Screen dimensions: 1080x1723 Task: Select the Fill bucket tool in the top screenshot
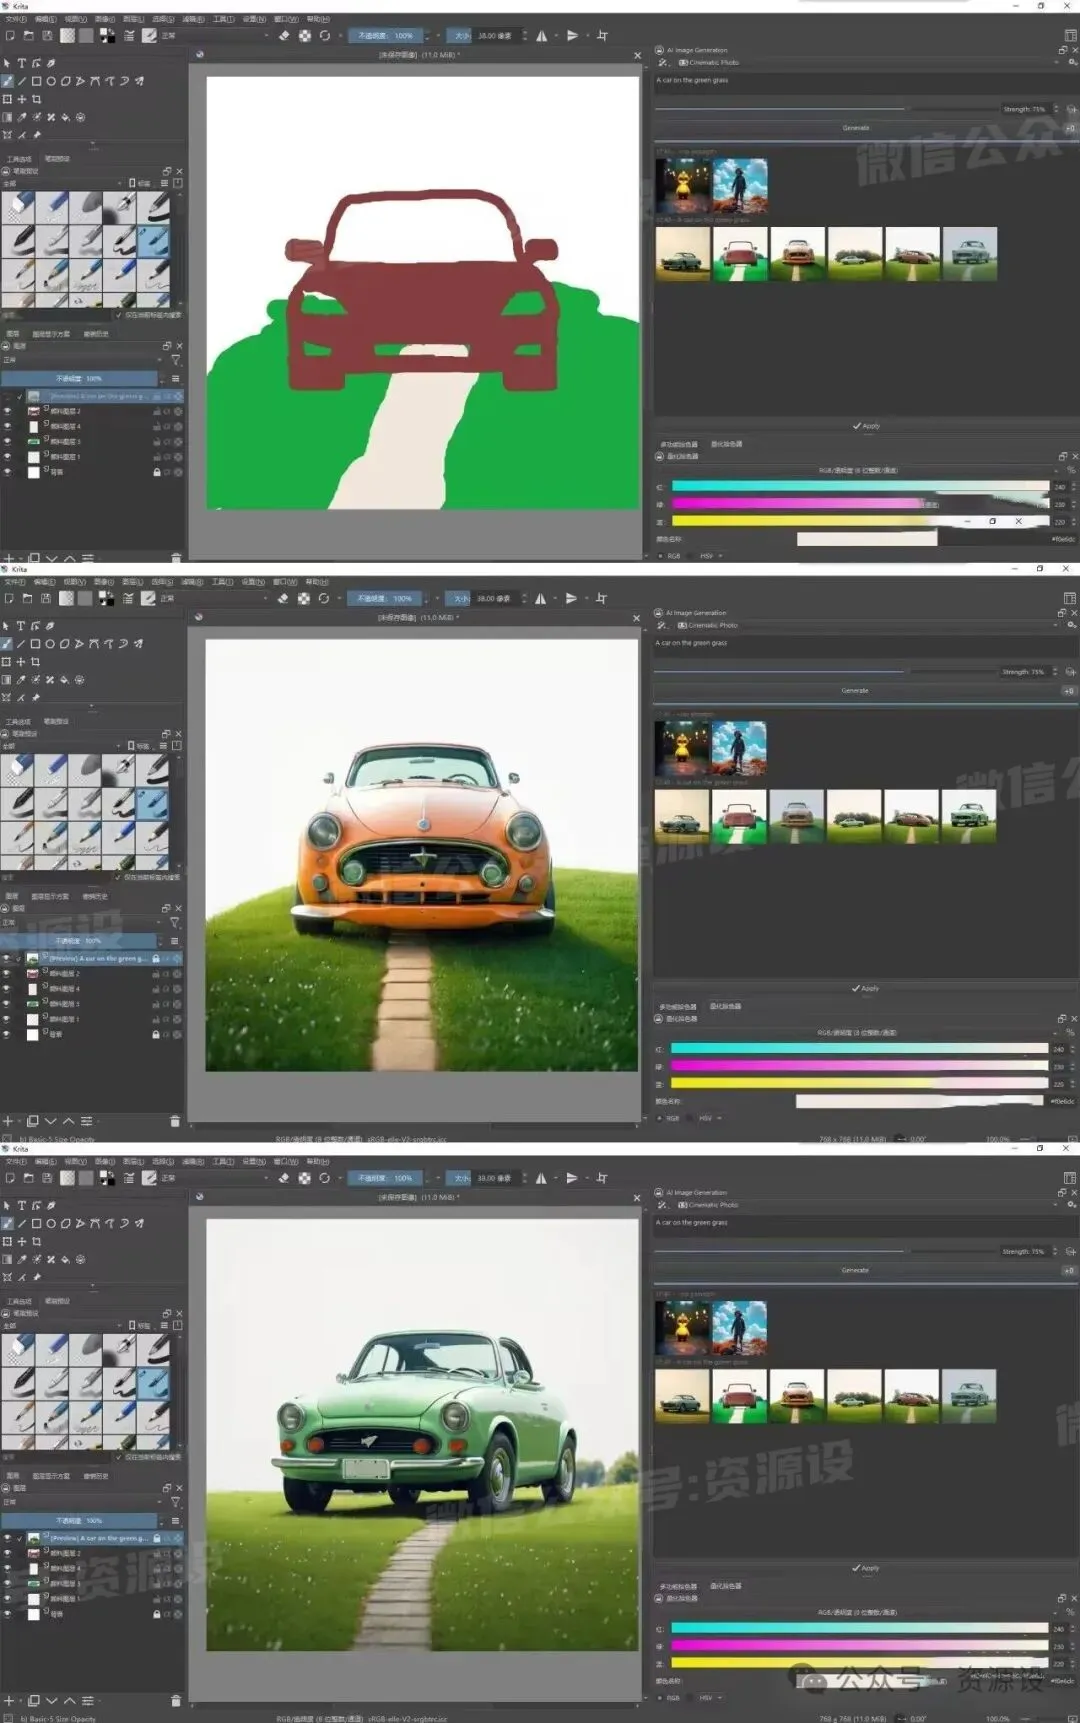pos(66,117)
